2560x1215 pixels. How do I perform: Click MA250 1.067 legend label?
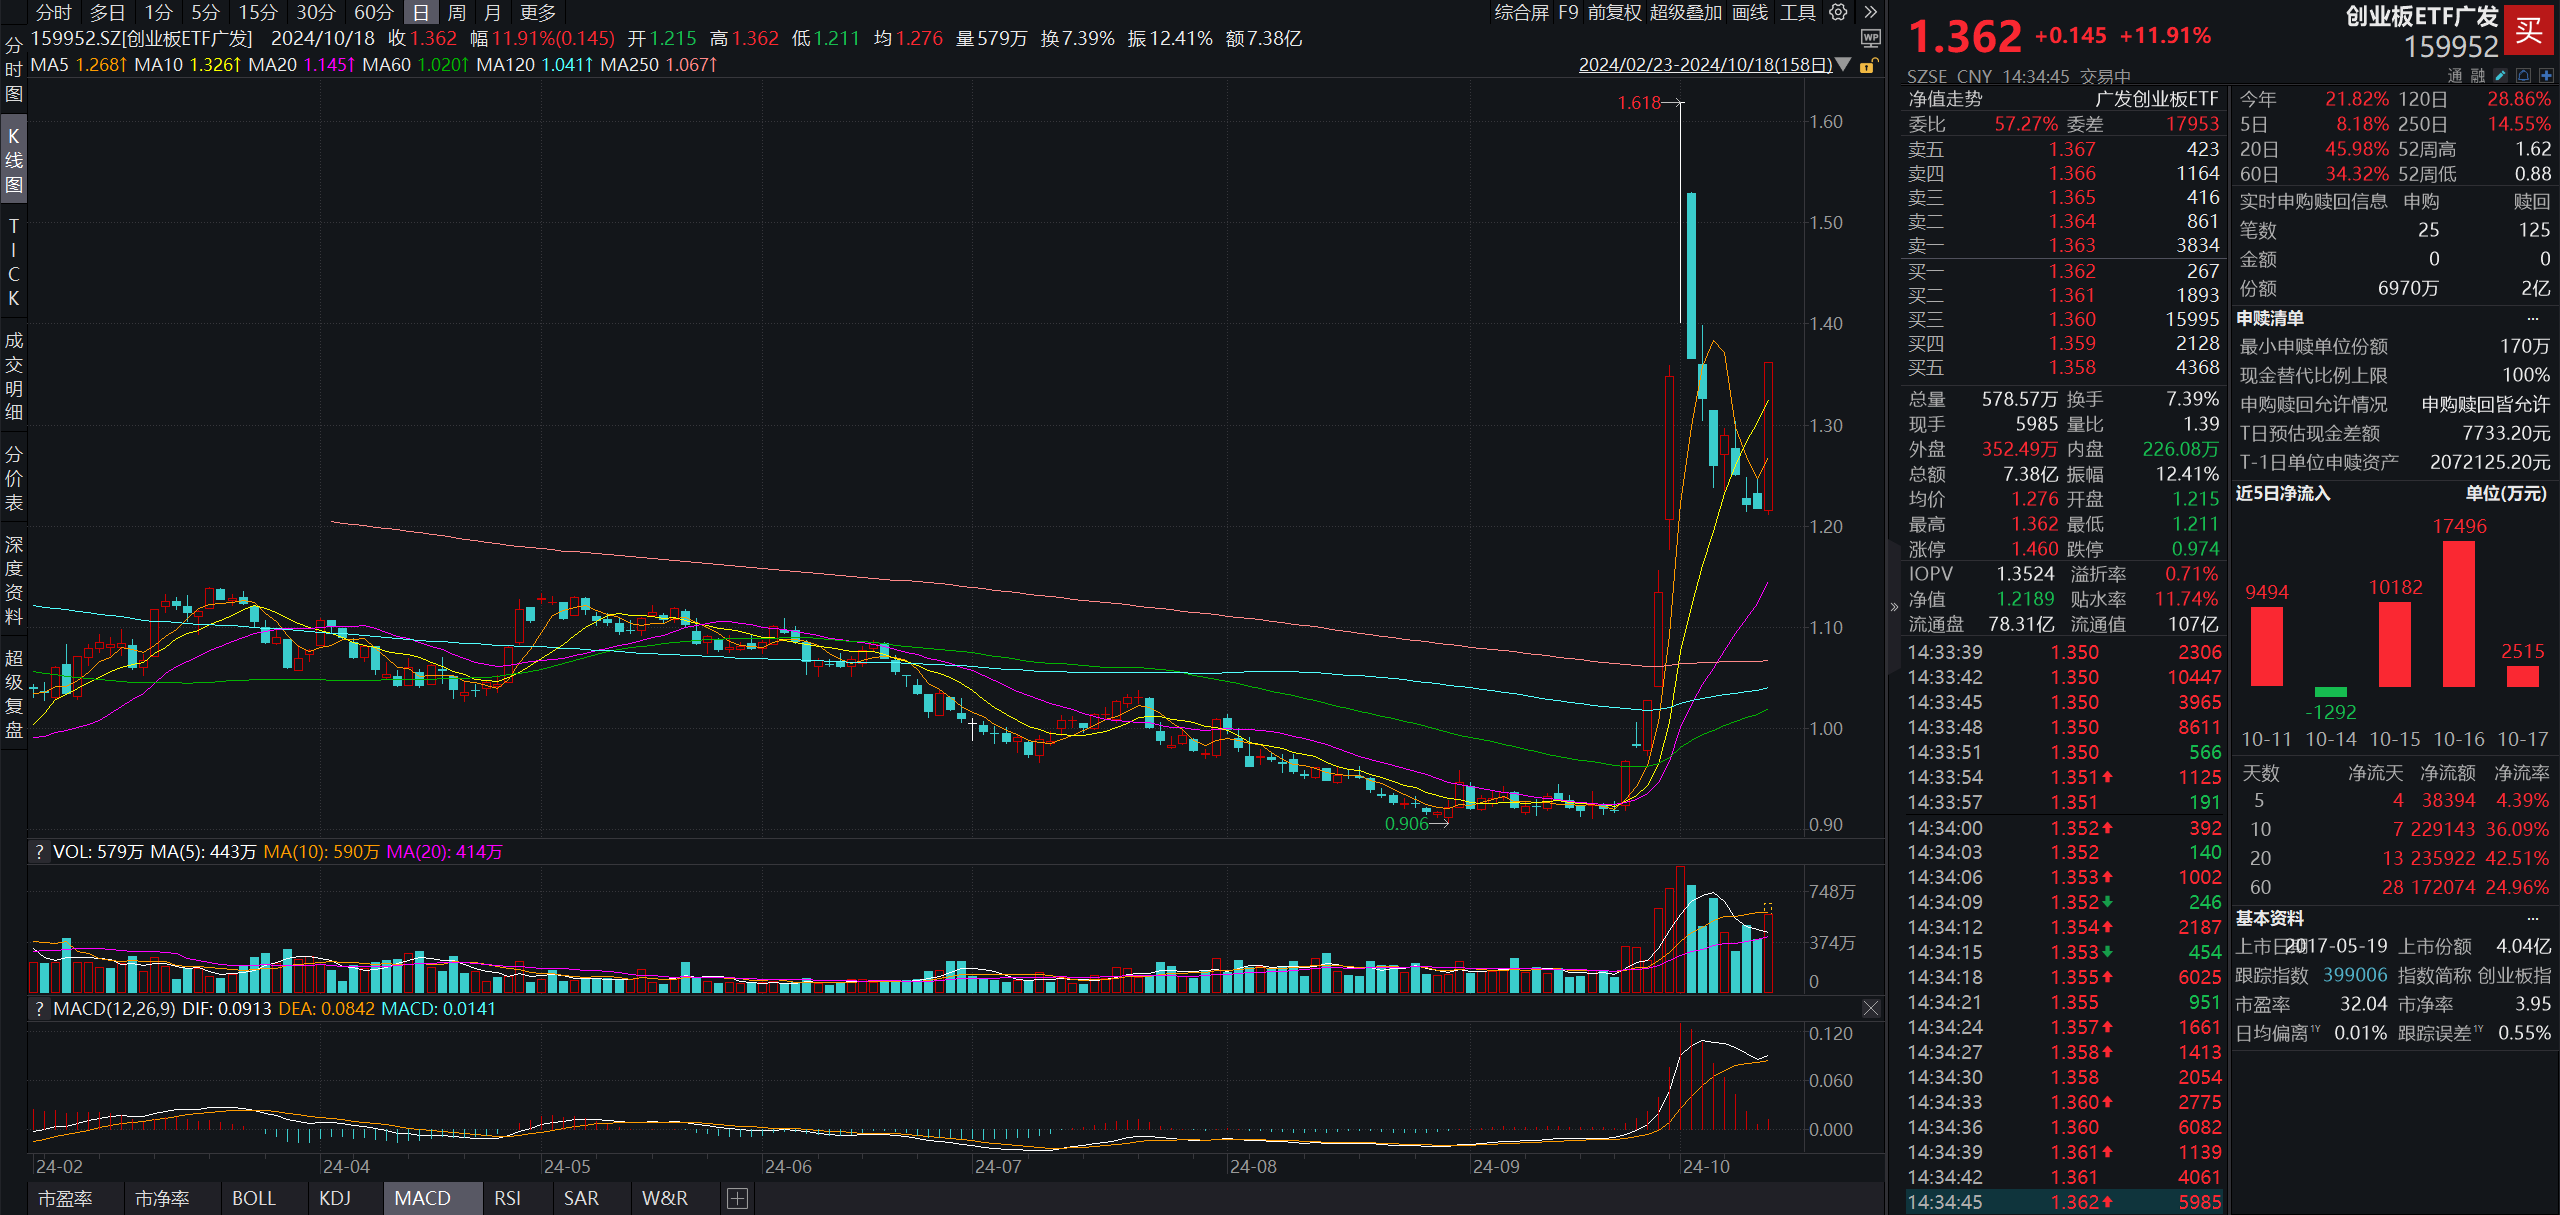659,65
